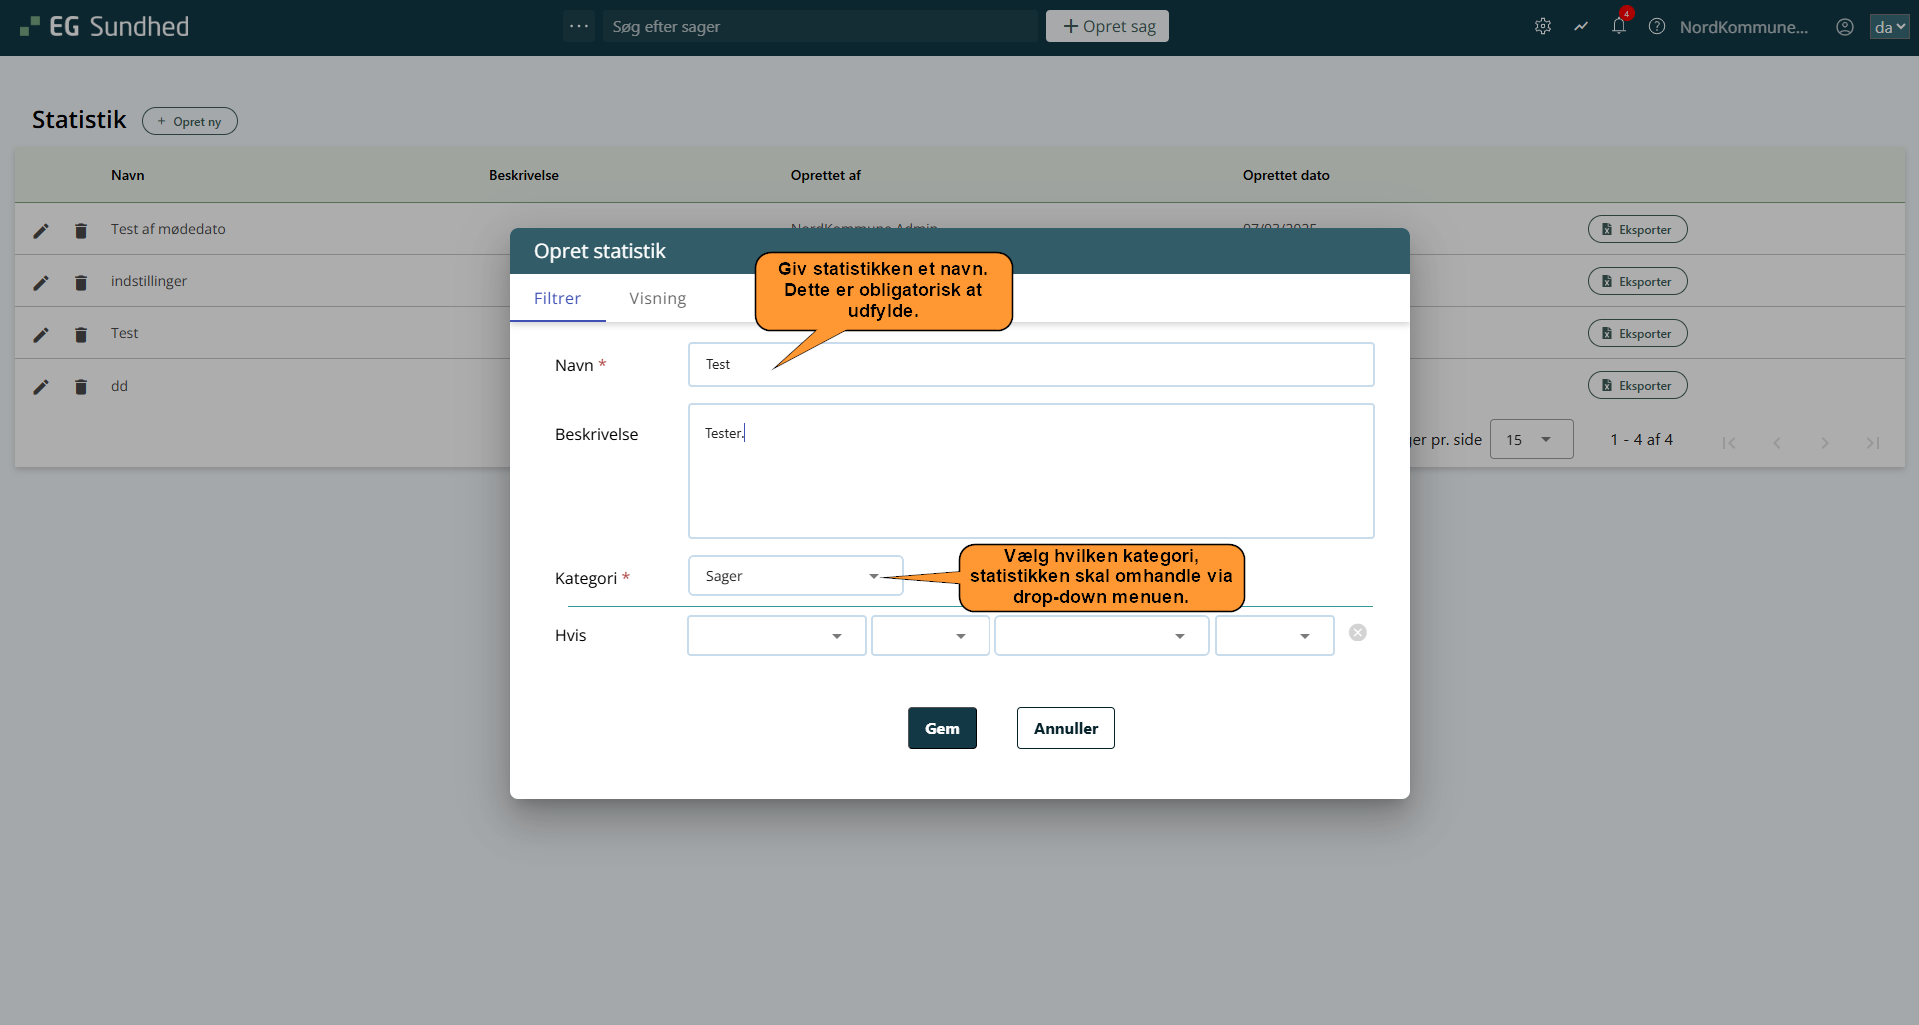The height and width of the screenshot is (1025, 1919).
Task: Click the help question mark icon
Action: (1656, 27)
